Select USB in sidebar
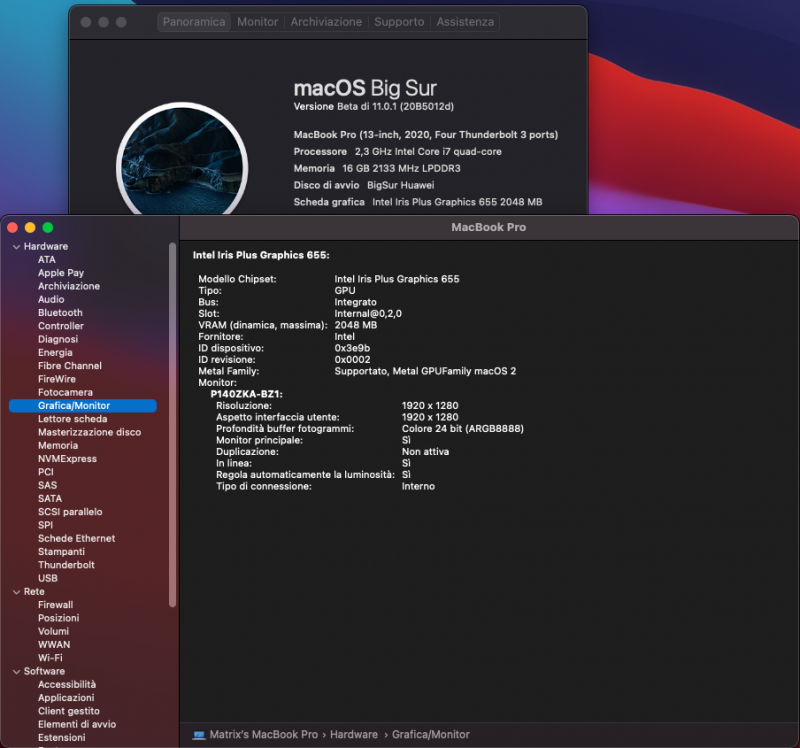Viewport: 800px width, 748px height. click(48, 578)
